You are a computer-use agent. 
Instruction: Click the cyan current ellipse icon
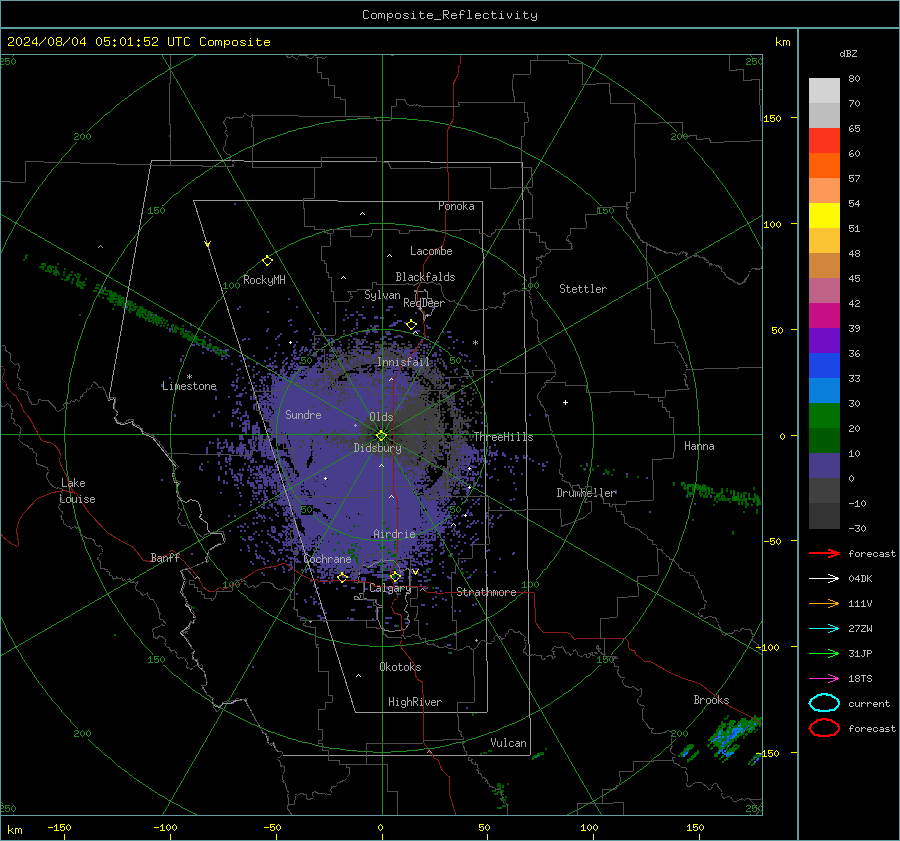[x=824, y=703]
